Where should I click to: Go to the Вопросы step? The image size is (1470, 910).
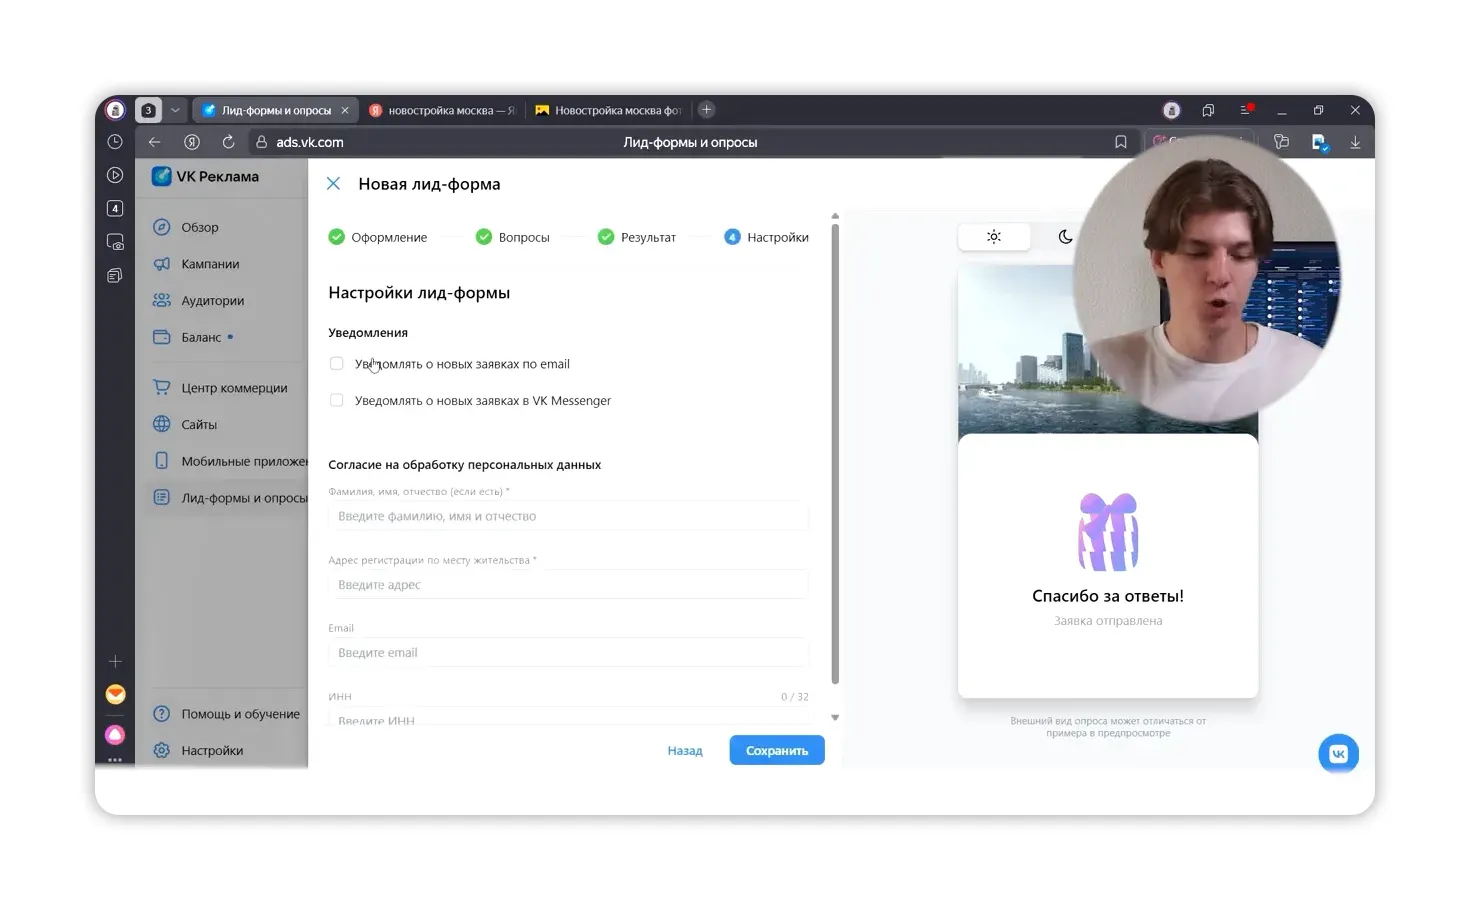[x=513, y=237]
